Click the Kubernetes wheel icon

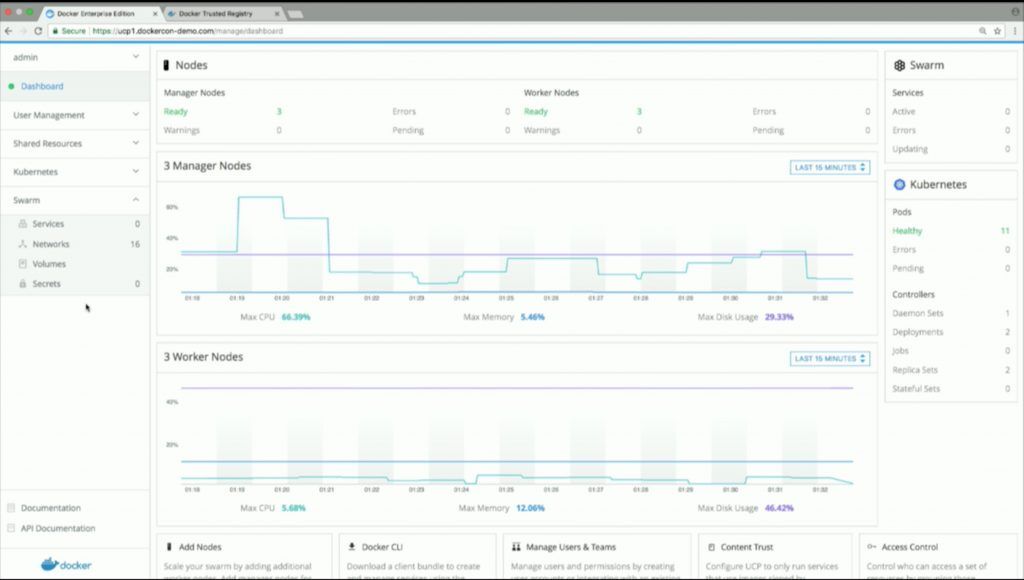pos(899,184)
